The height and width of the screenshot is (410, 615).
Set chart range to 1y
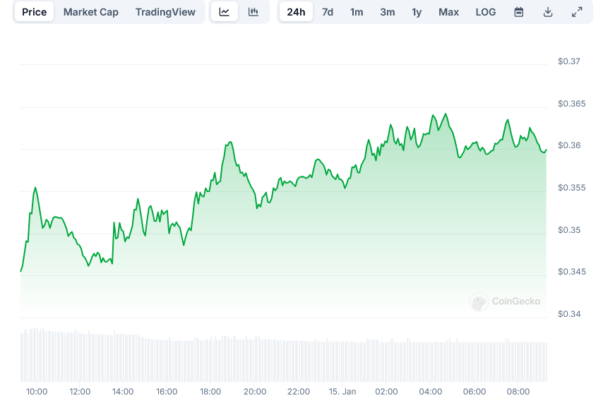417,12
